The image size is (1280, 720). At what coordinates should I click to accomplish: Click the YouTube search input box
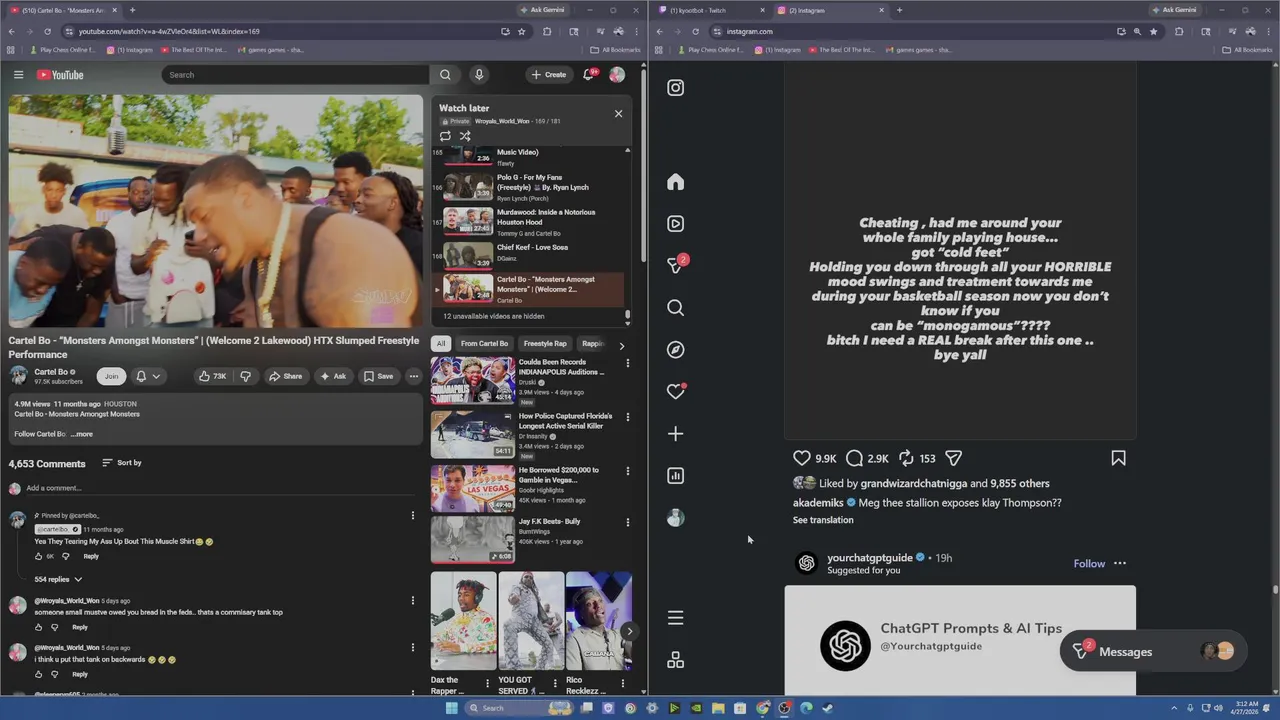tap(295, 75)
